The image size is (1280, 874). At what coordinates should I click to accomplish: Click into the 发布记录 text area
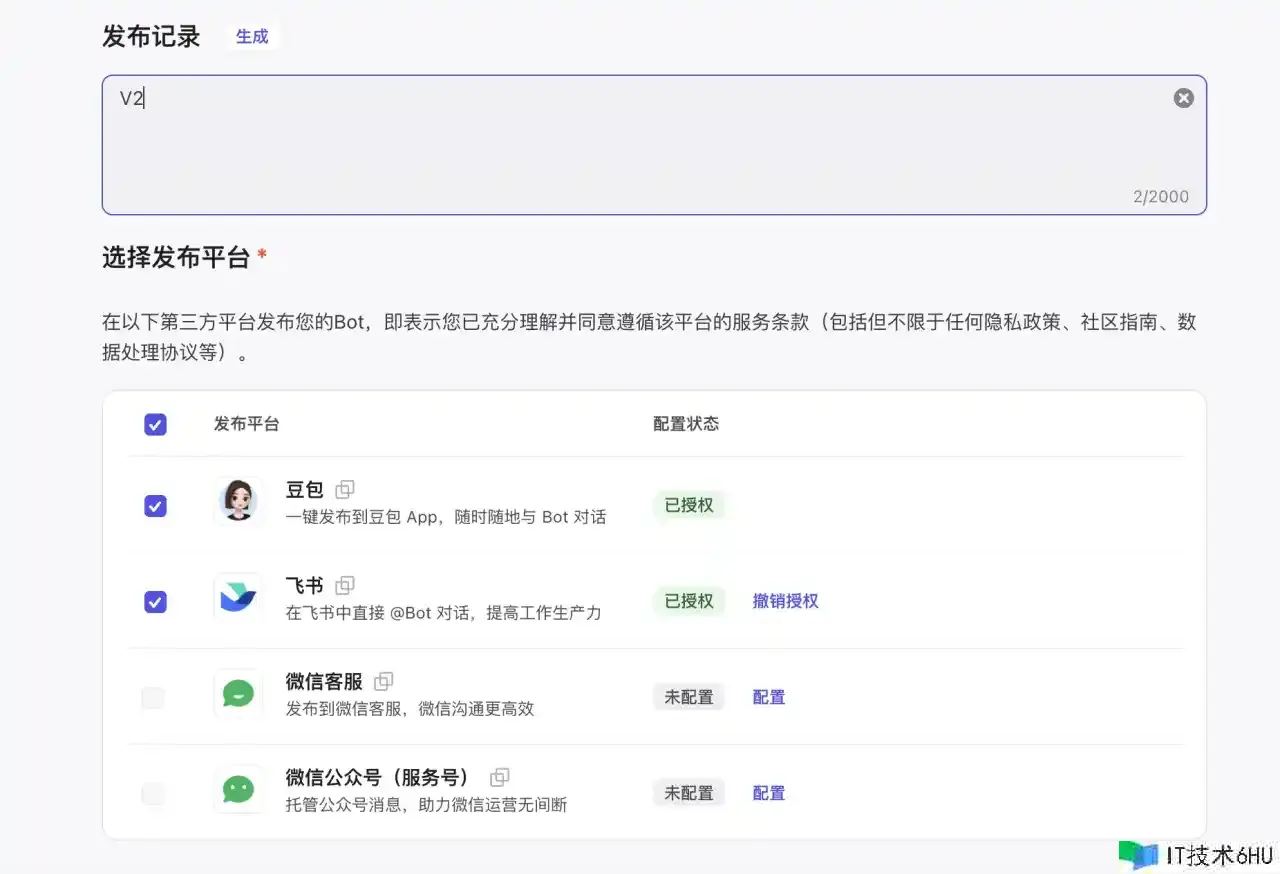[640, 150]
